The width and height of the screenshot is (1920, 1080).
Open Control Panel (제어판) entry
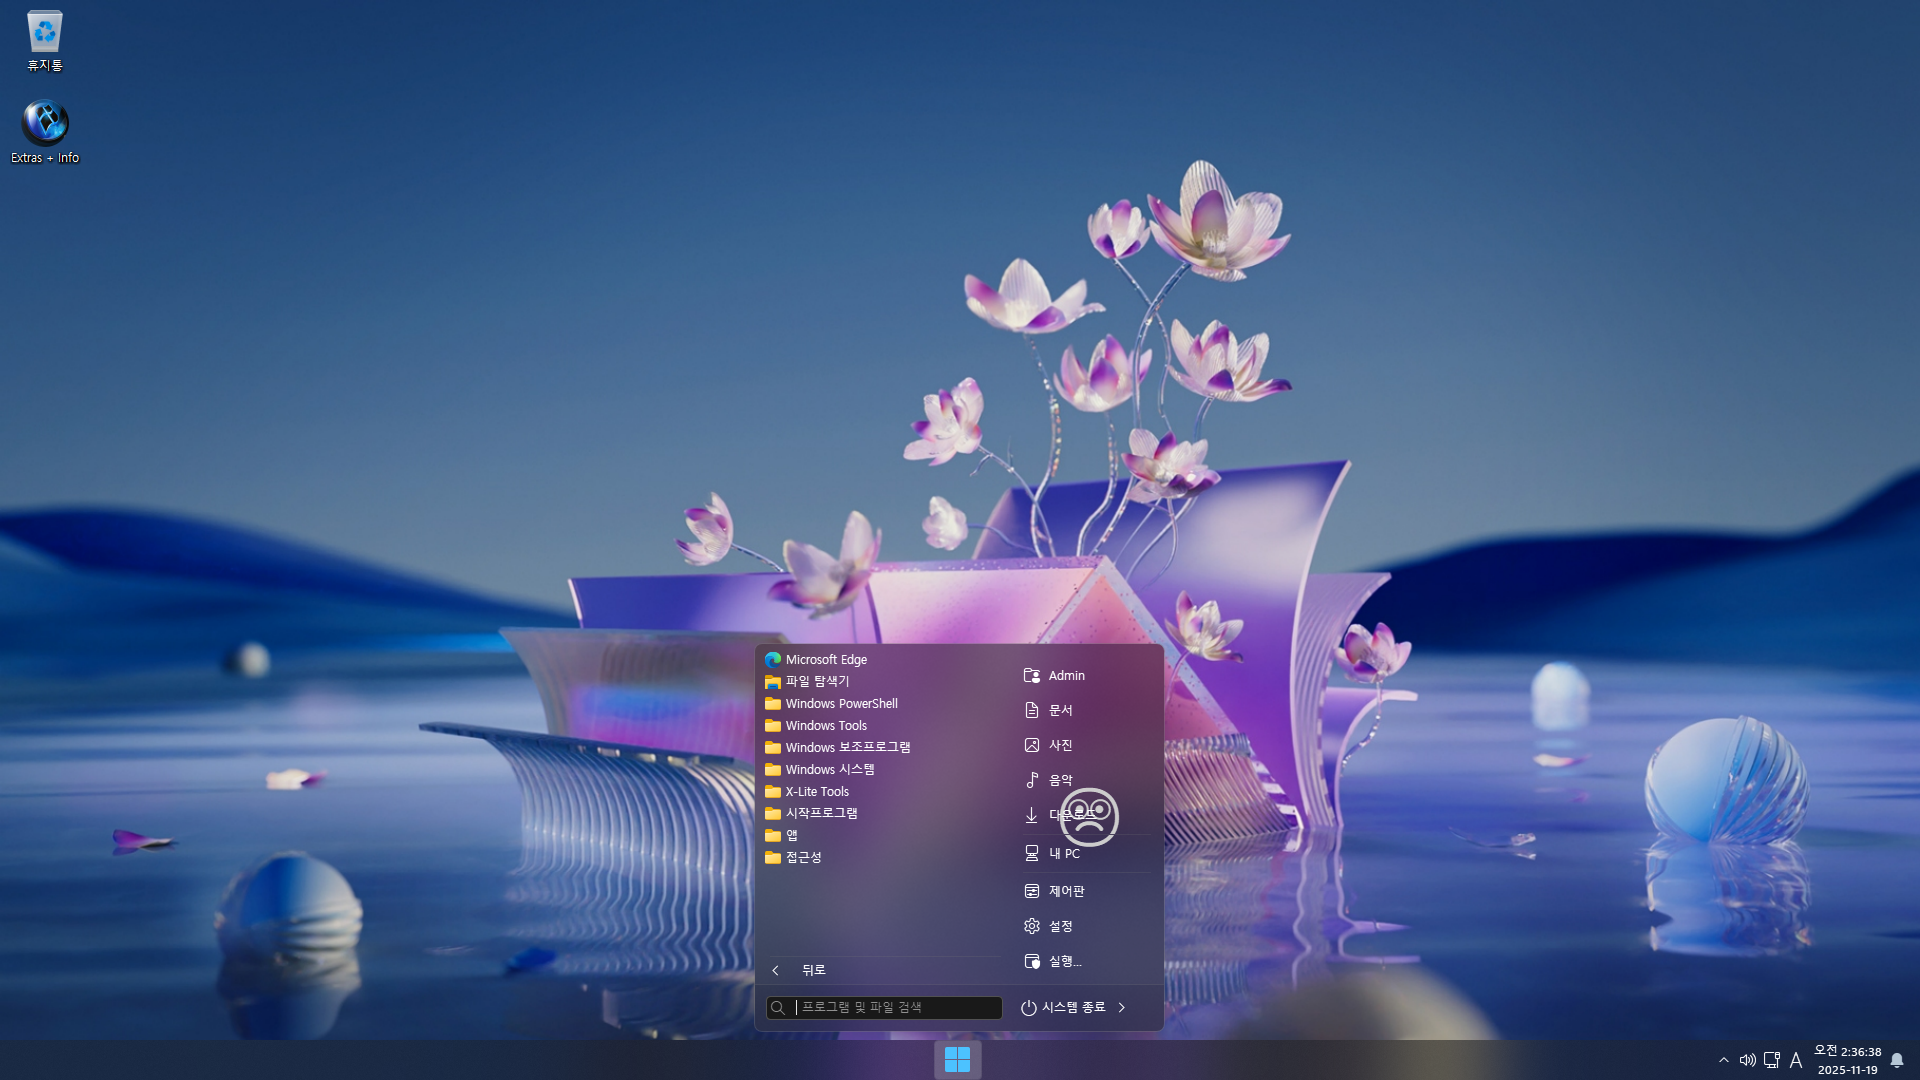pos(1065,891)
